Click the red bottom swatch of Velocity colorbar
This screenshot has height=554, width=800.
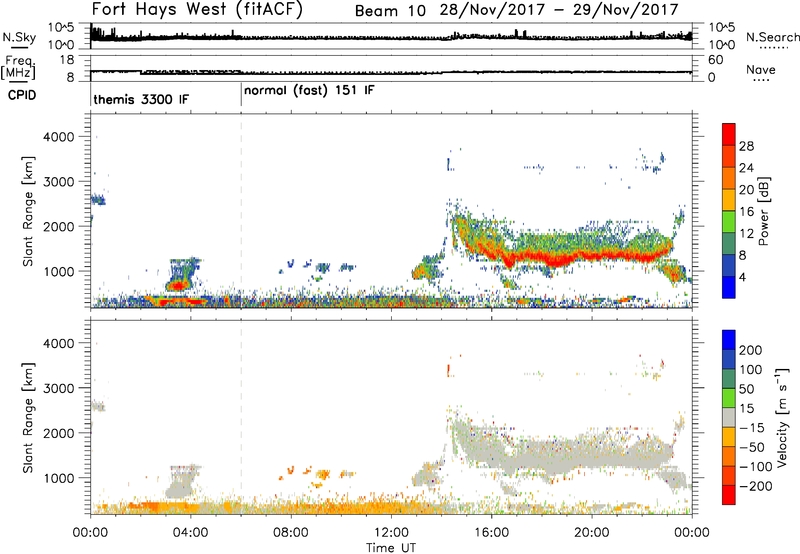click(729, 495)
